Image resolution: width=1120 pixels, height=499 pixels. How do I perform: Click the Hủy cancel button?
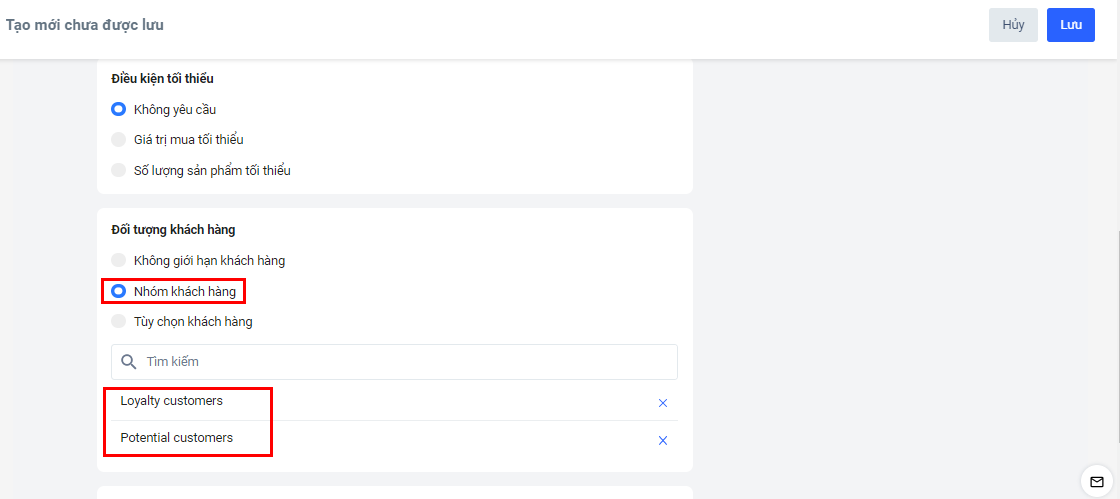1013,25
